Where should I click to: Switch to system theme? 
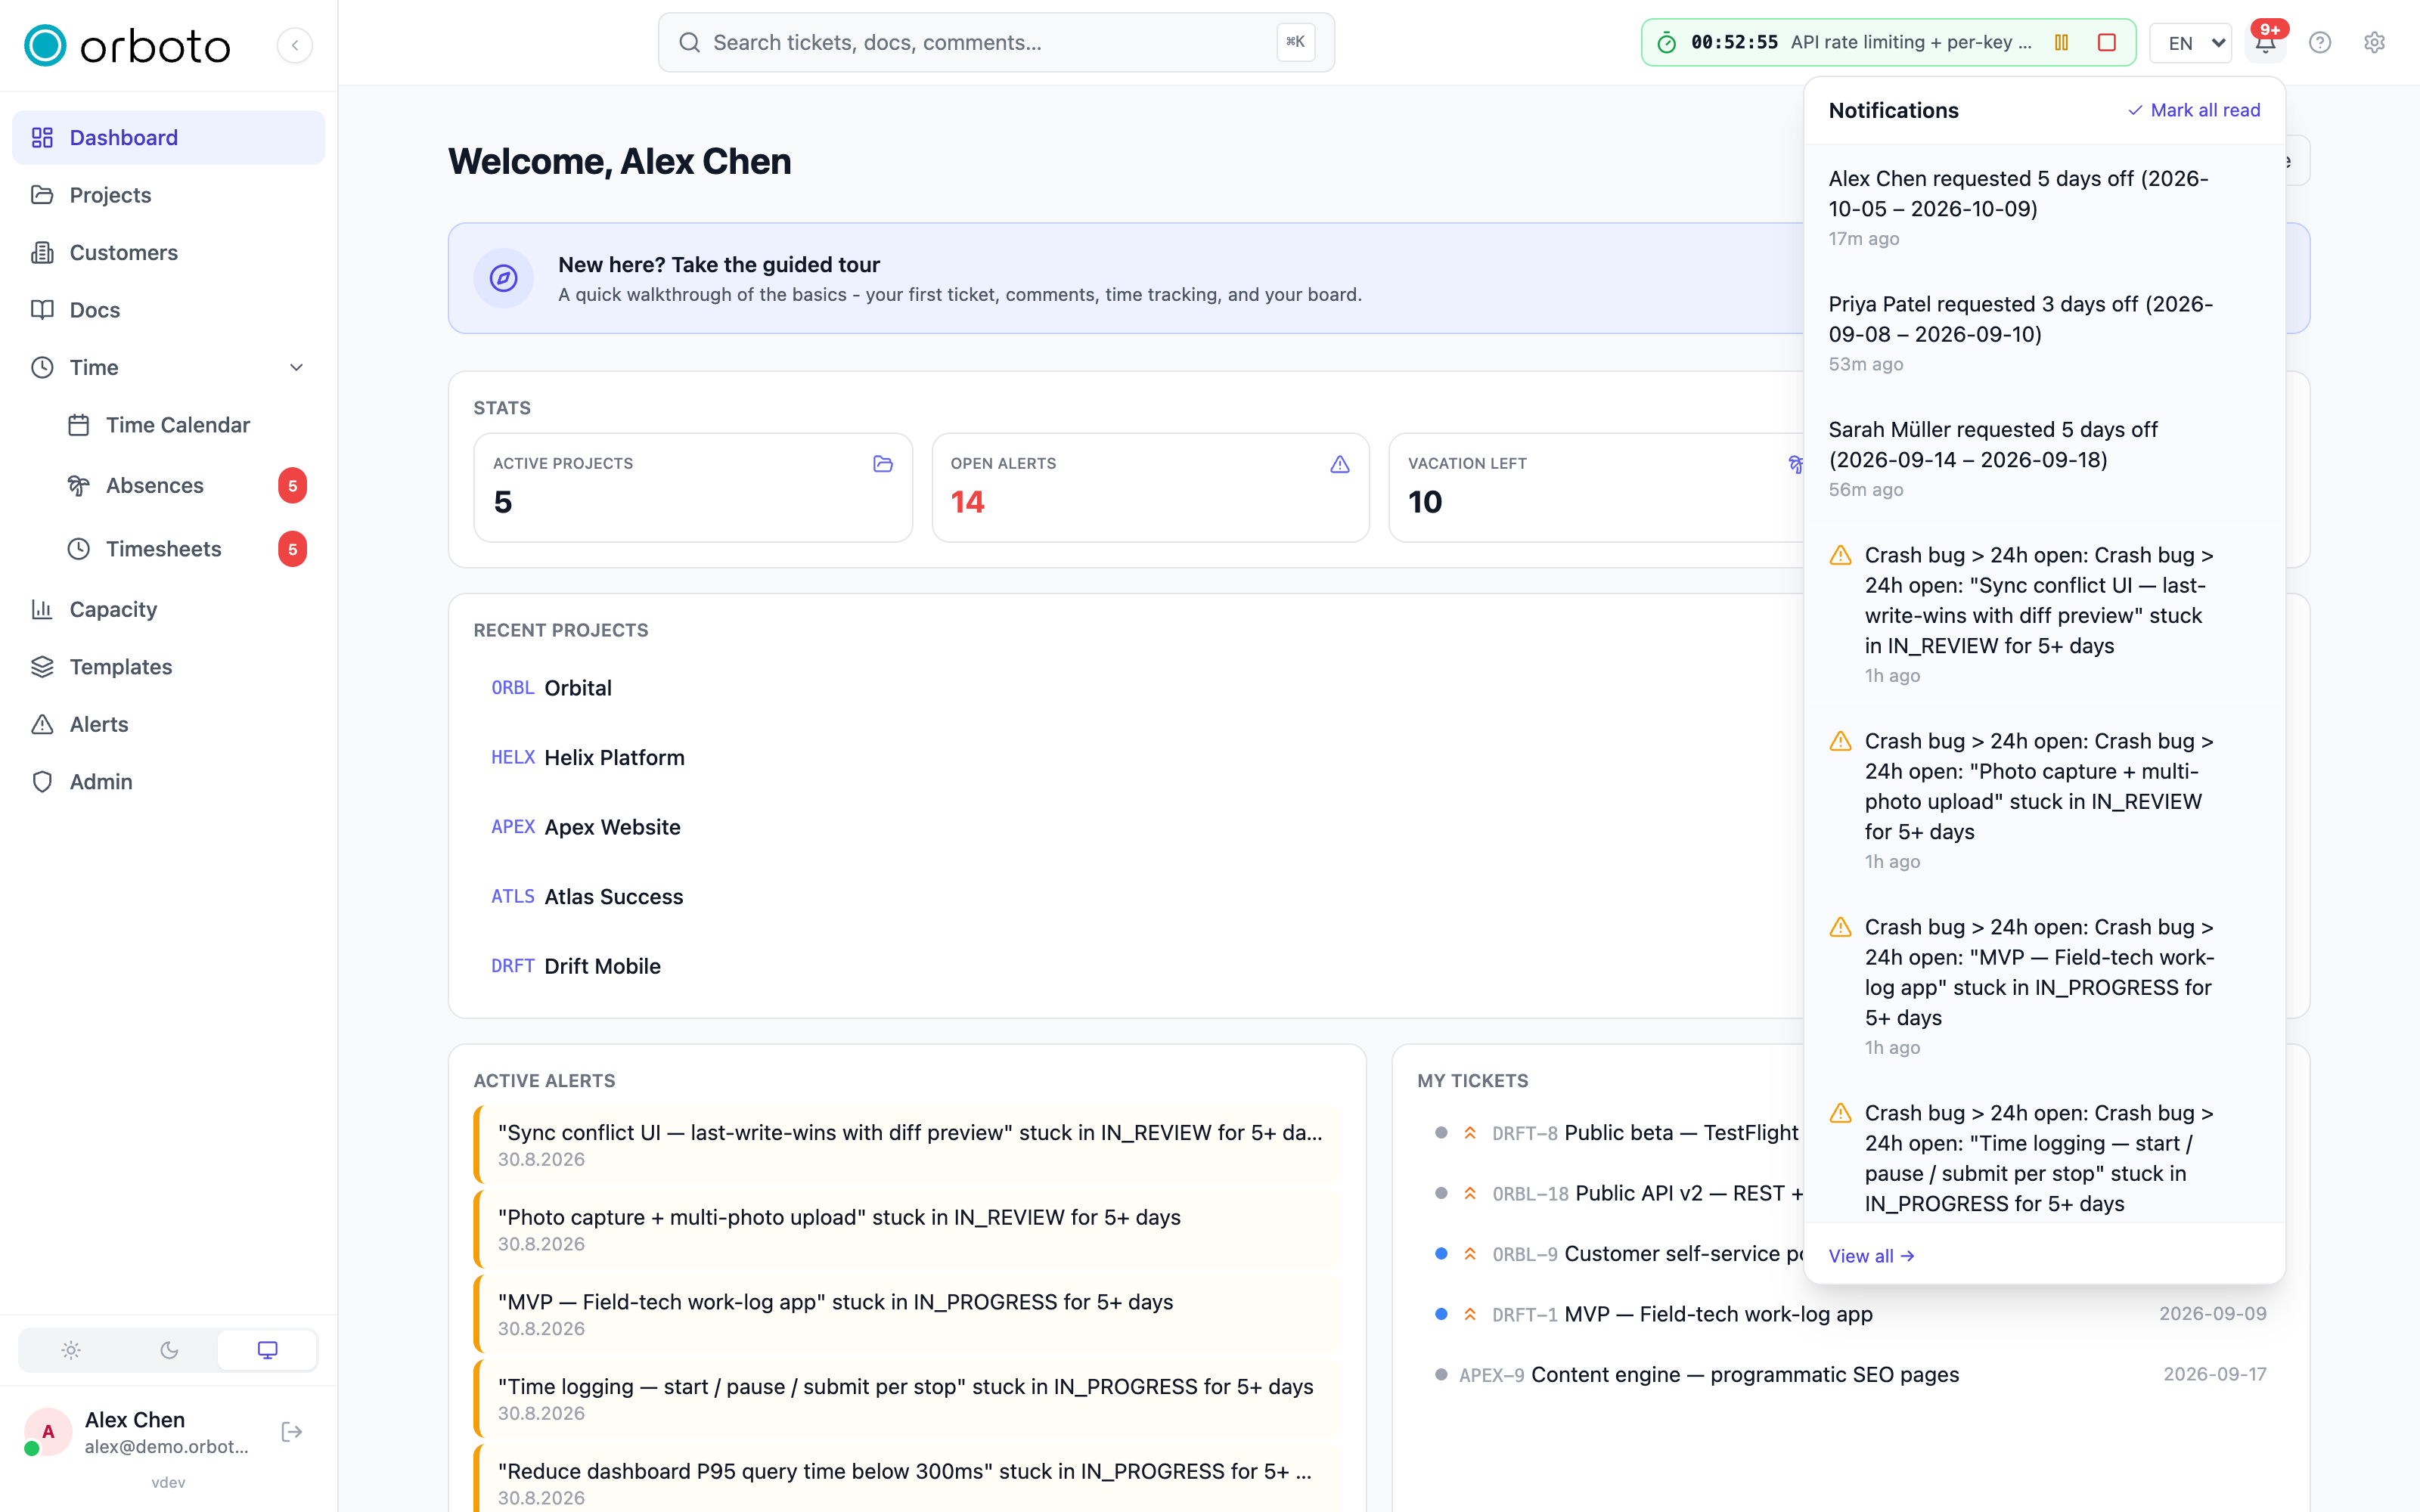pos(267,1350)
